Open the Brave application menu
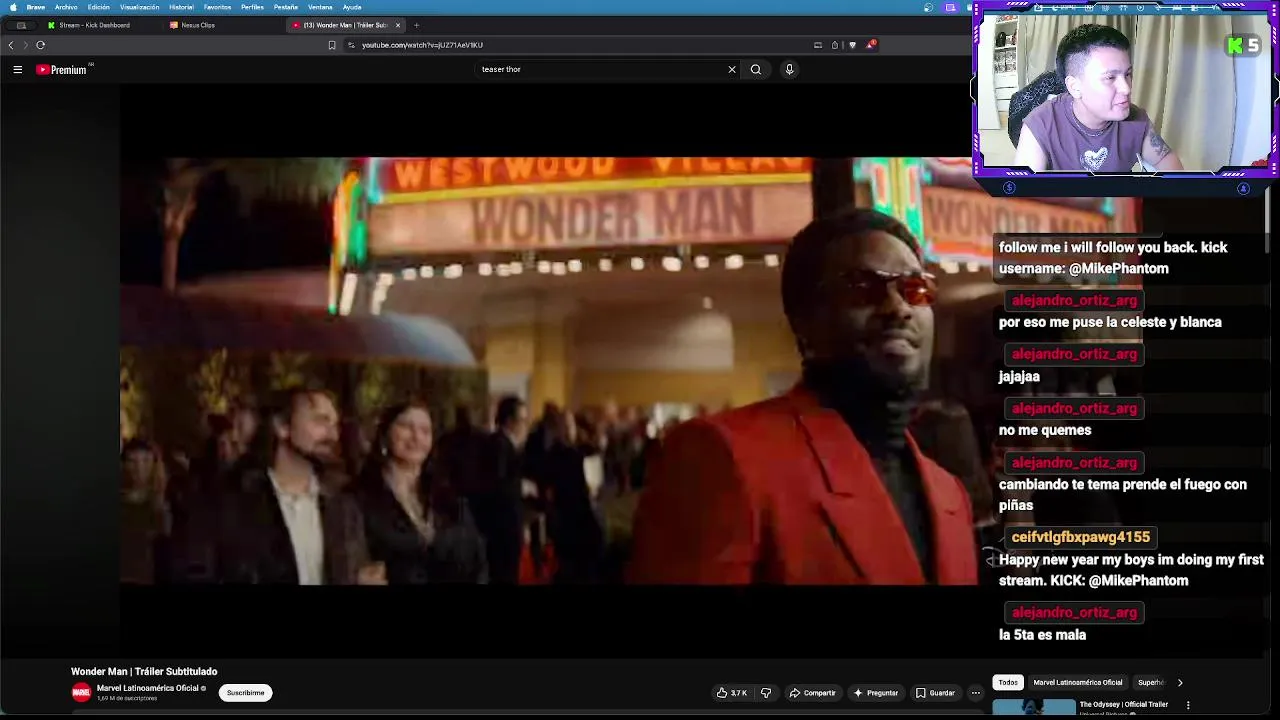Screen dimensions: 1280x720 click(x=36, y=7)
